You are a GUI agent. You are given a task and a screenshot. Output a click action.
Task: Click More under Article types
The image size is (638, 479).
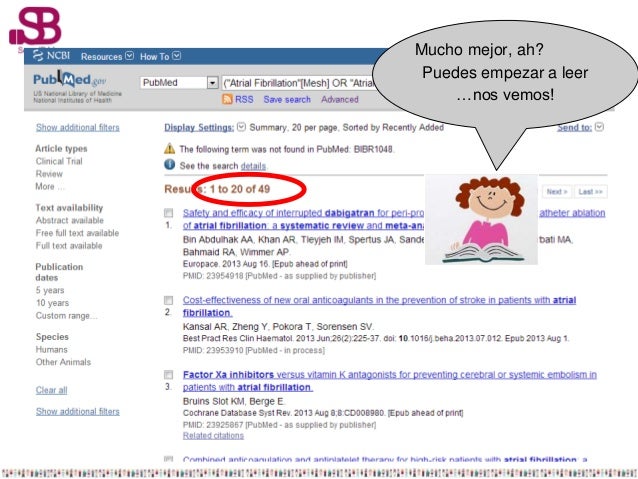pos(50,186)
